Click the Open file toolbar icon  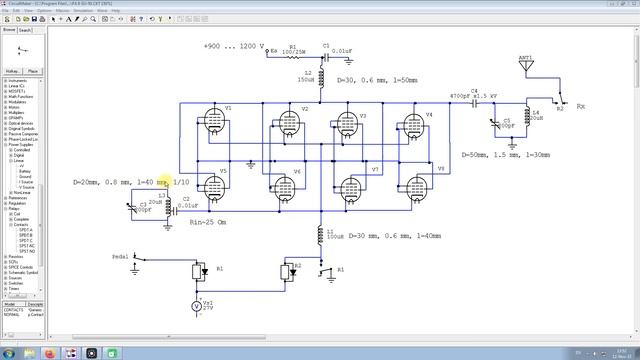26,19
